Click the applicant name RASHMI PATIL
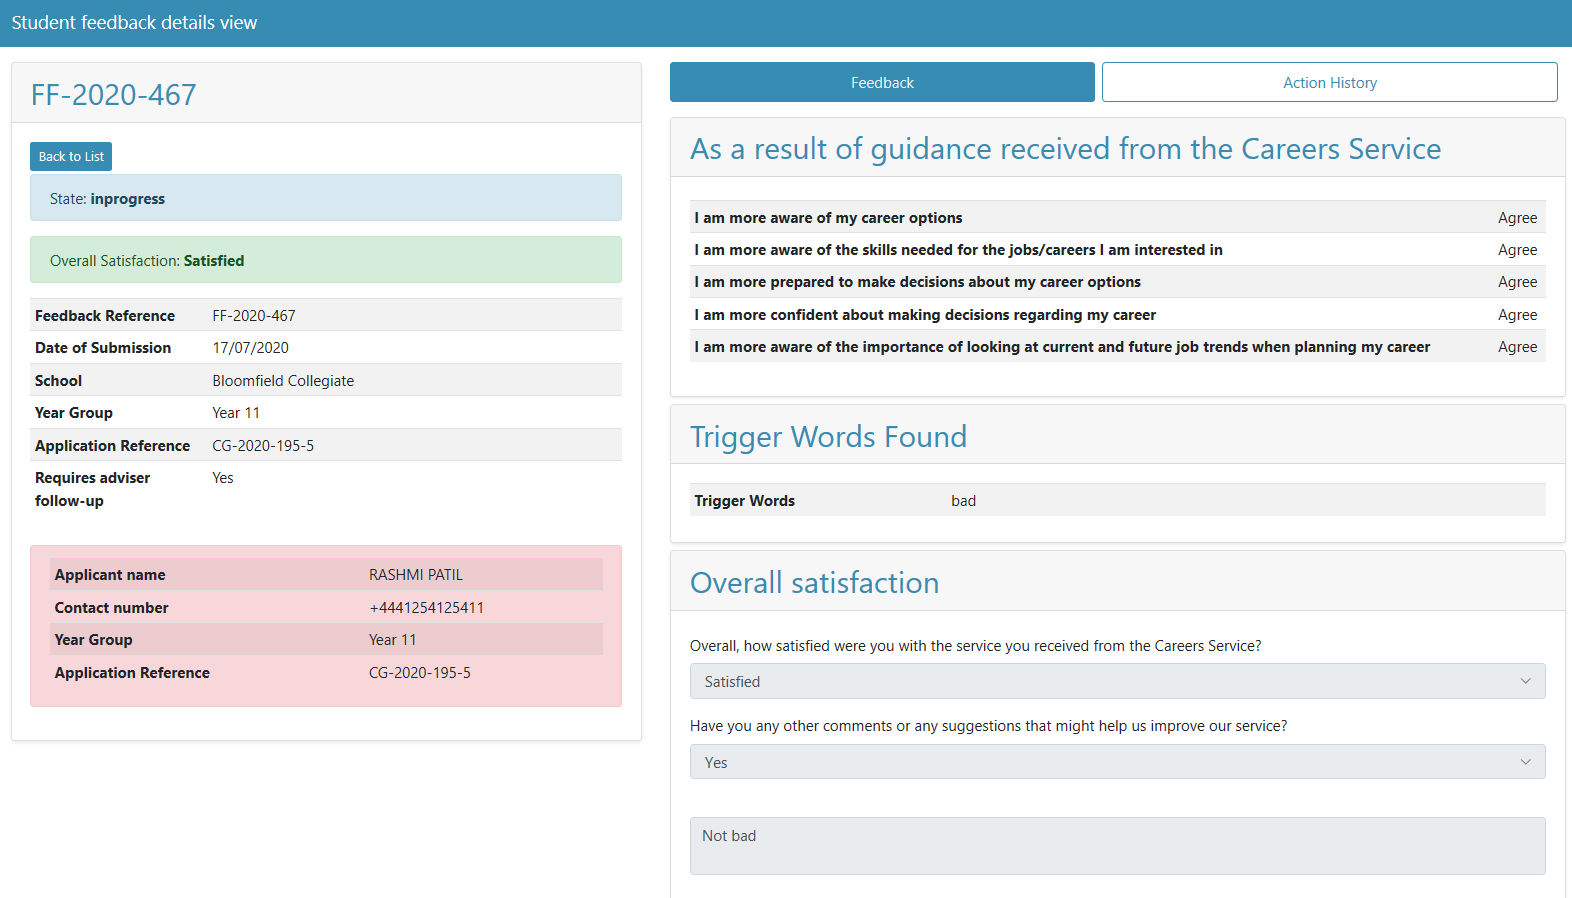This screenshot has width=1572, height=898. (416, 575)
